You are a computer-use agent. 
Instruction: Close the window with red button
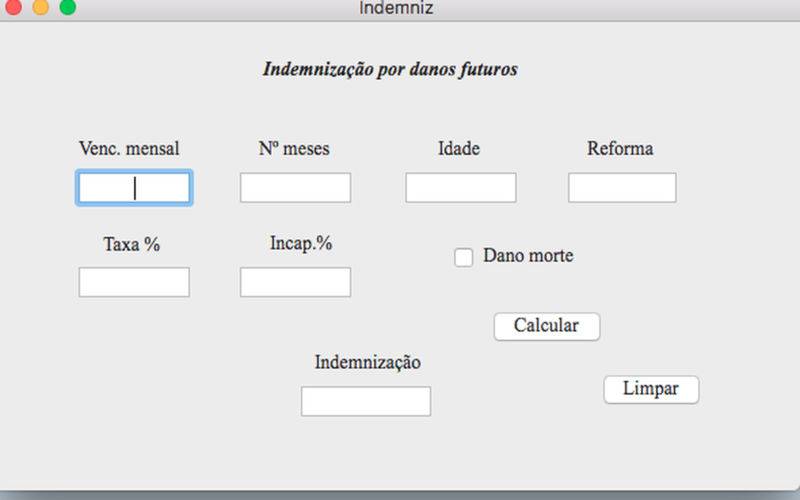[13, 7]
